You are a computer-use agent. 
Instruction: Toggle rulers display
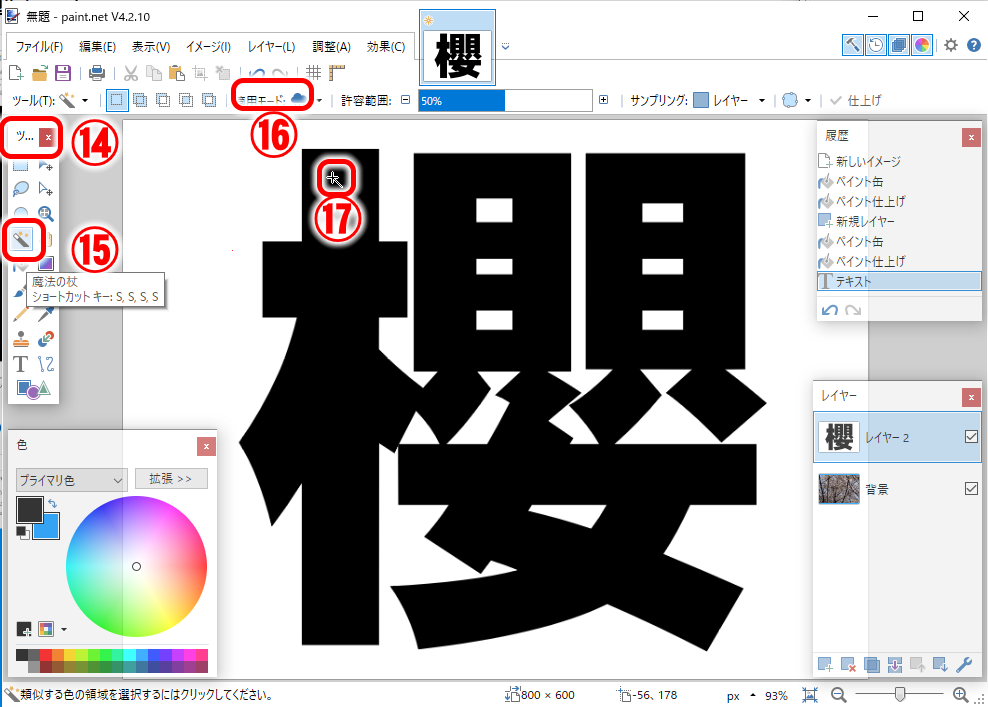tap(337, 73)
